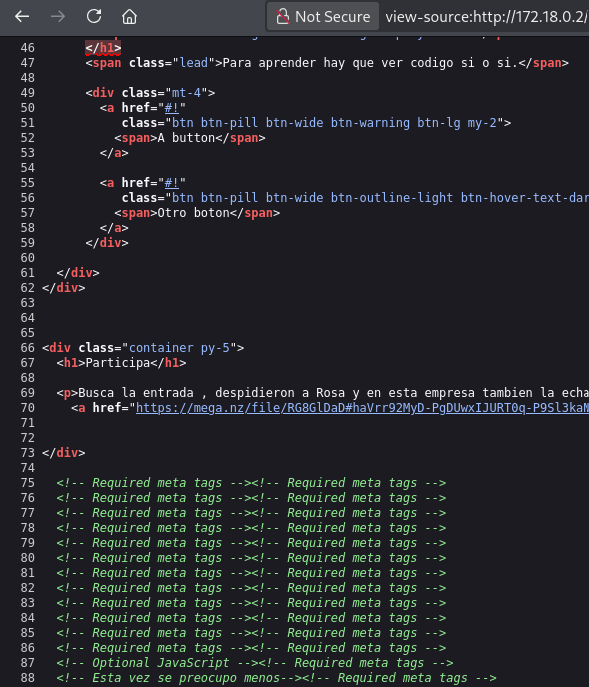The width and height of the screenshot is (589, 687).
Task: Click the #! href link on line 50
Action: [x=171, y=108]
